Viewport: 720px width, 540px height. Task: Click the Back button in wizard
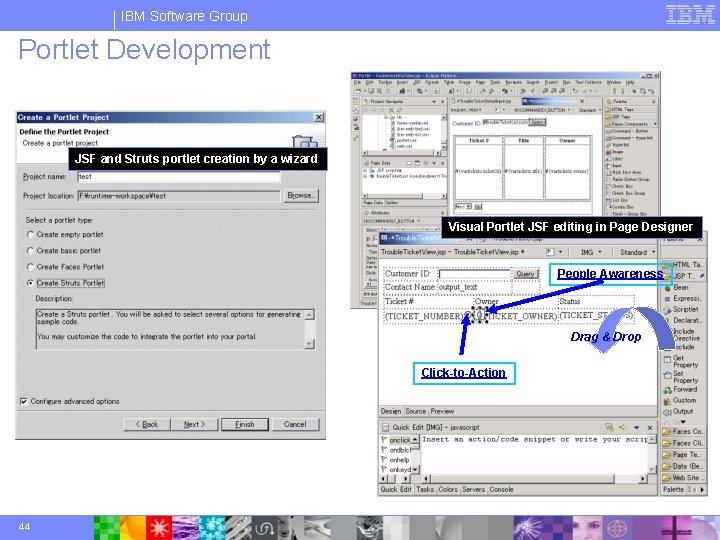click(147, 424)
